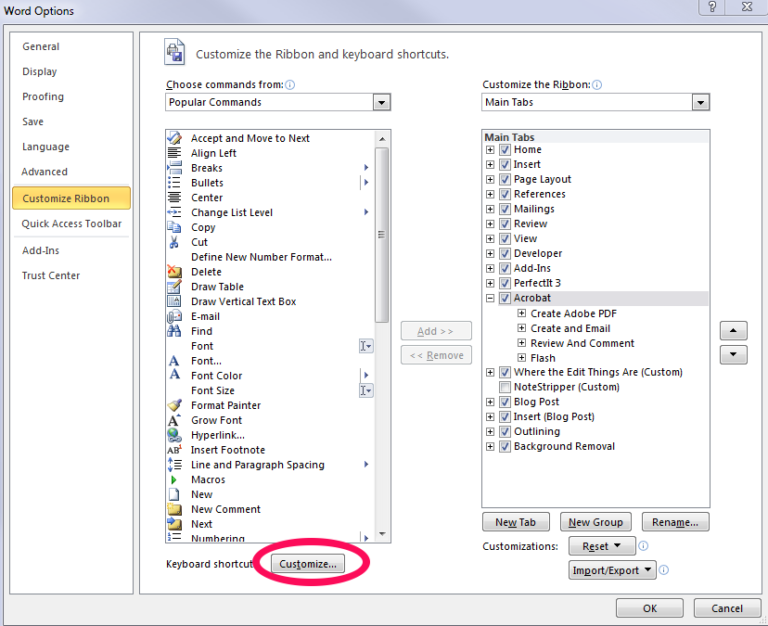Click the Move Up arrow button
The width and height of the screenshot is (768, 626).
pyautogui.click(x=733, y=331)
